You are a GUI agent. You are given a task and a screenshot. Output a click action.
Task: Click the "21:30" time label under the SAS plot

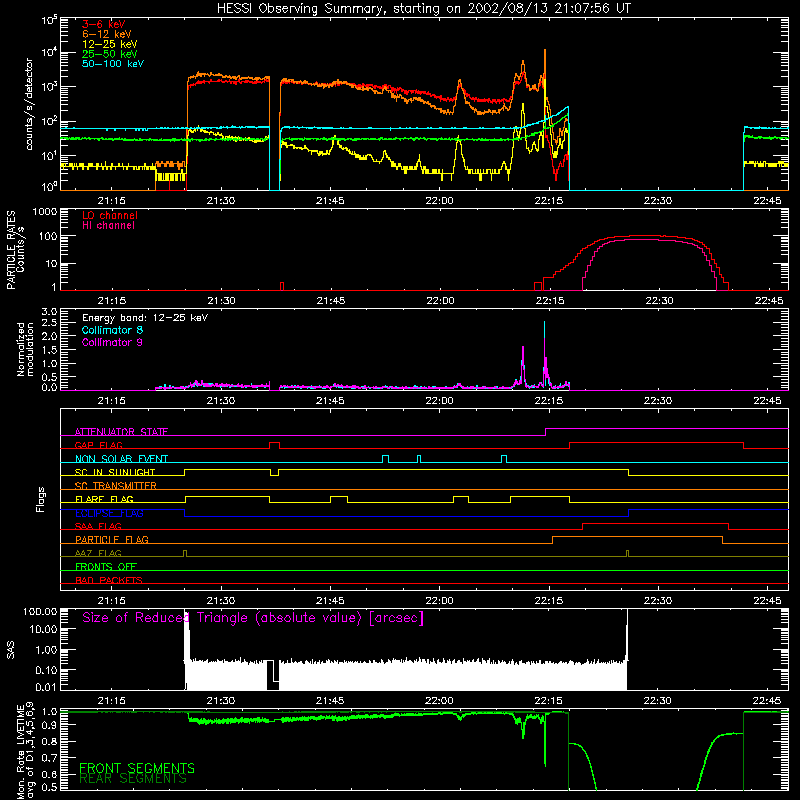(x=221, y=701)
